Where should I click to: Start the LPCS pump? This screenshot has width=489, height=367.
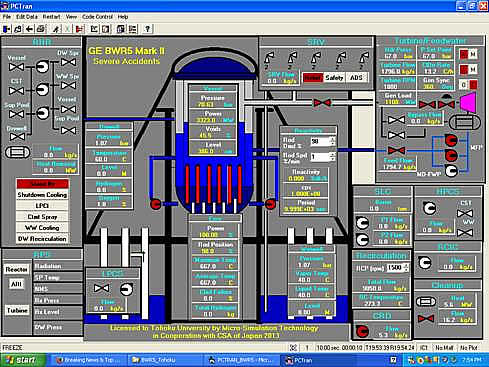tap(126, 289)
